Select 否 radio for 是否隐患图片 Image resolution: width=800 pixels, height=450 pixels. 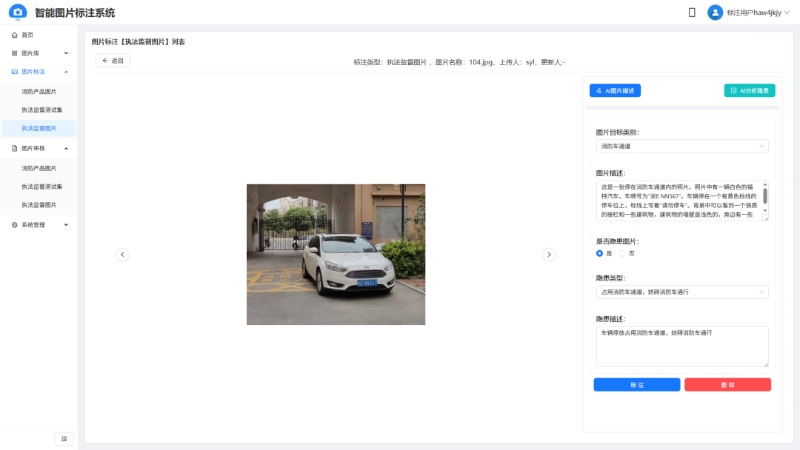(x=620, y=253)
